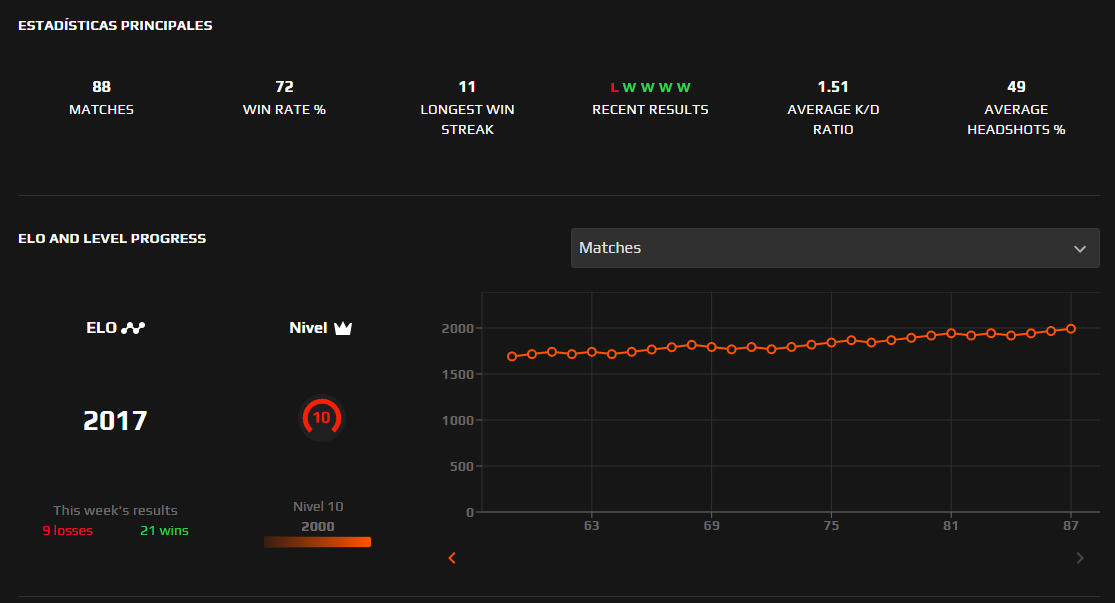Open the Matches dropdown selector
This screenshot has height=603, width=1115.
(835, 248)
